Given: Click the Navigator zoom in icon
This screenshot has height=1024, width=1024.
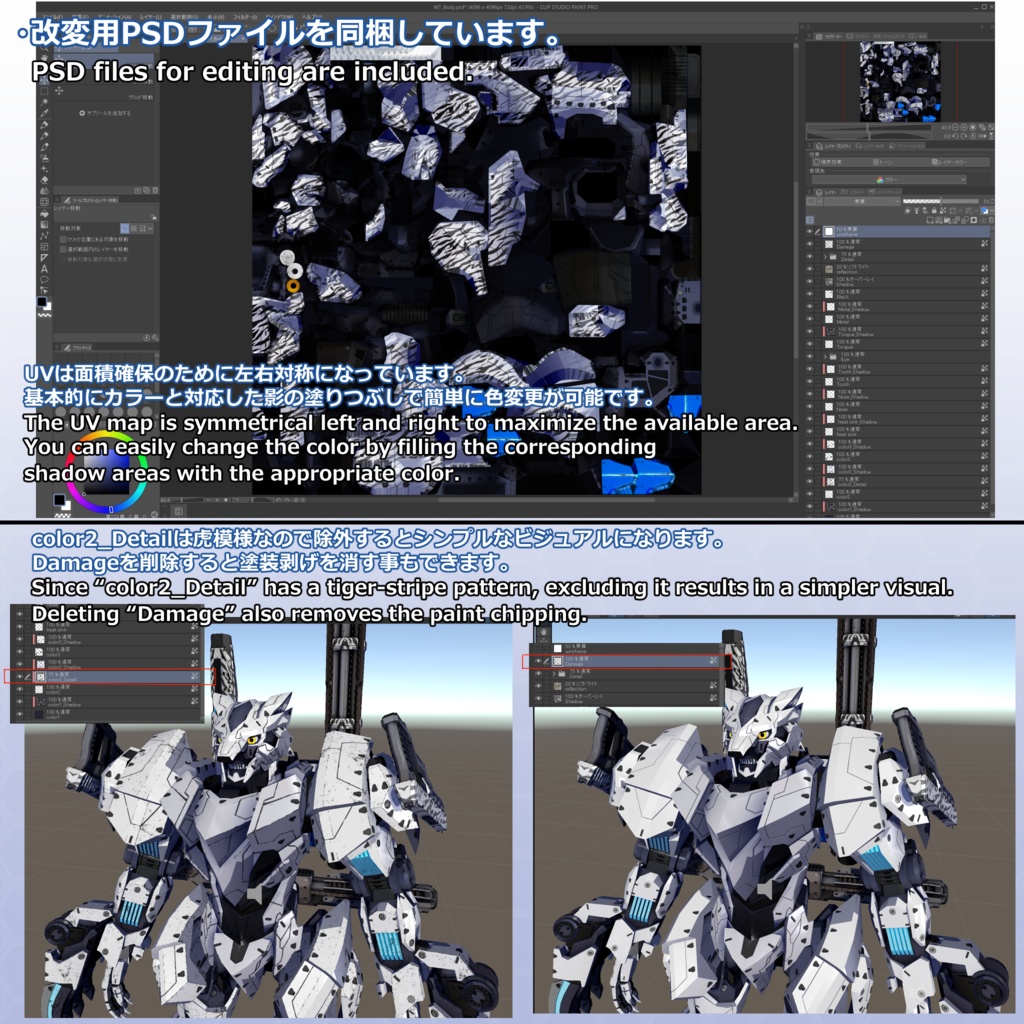Looking at the screenshot, I should [x=964, y=127].
